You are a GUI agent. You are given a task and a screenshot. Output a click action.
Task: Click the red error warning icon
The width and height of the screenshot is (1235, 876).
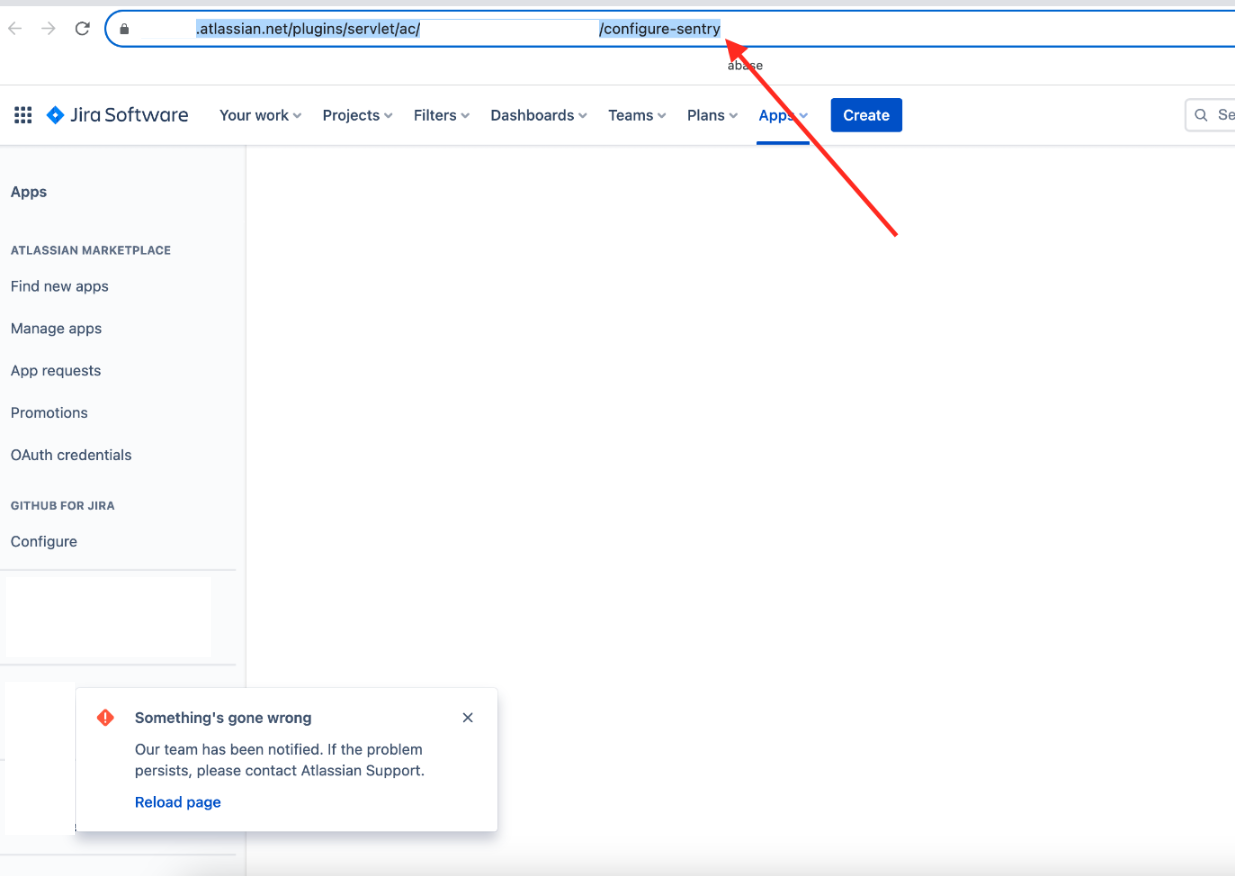[x=105, y=718]
